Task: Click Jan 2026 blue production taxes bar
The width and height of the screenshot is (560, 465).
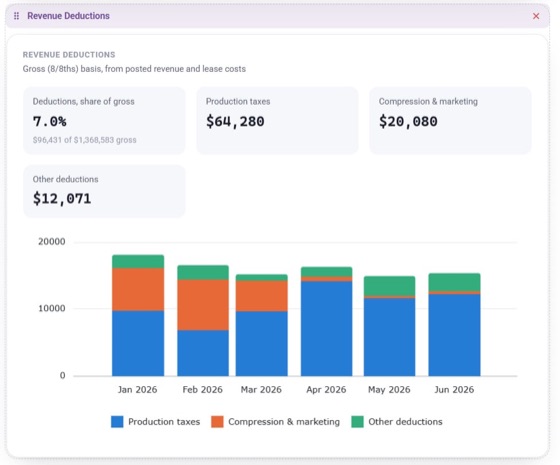Action: pos(138,343)
